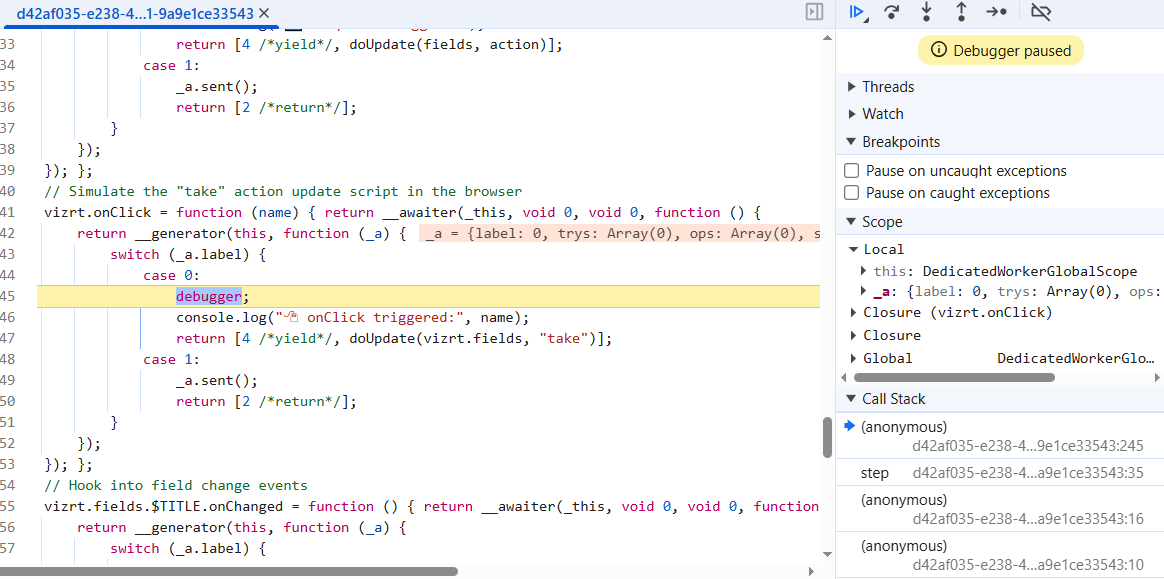The image size is (1164, 579).
Task: Collapse the Breakpoints section
Action: click(x=852, y=142)
